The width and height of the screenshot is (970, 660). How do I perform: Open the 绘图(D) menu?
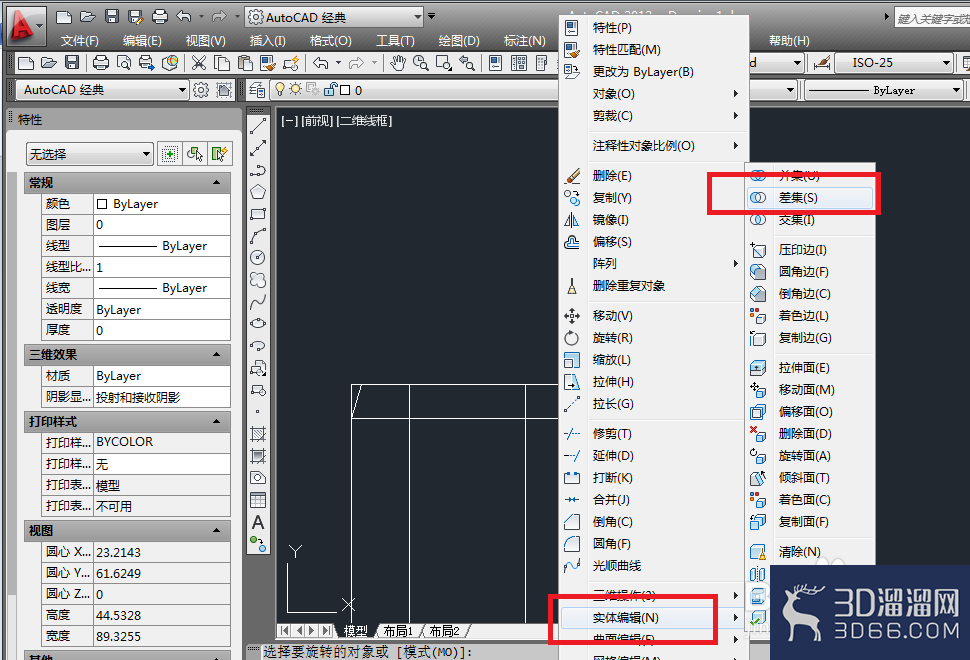tap(459, 41)
